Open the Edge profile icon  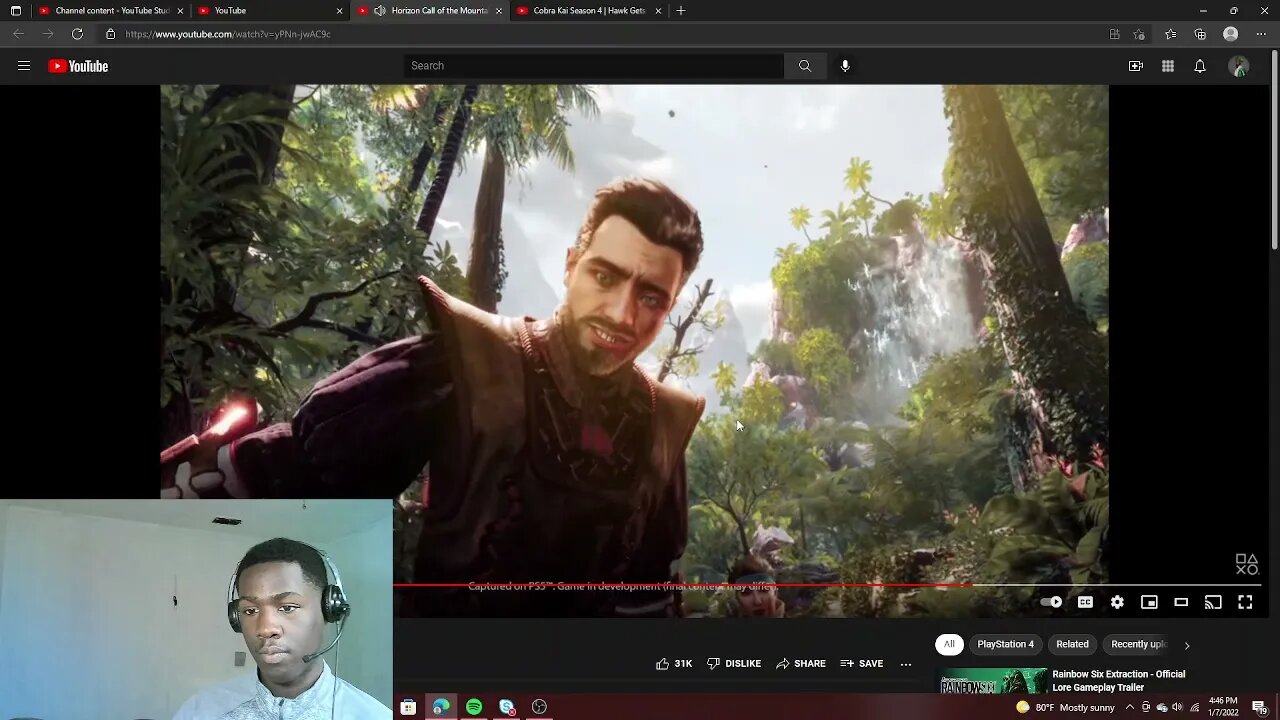[1231, 34]
